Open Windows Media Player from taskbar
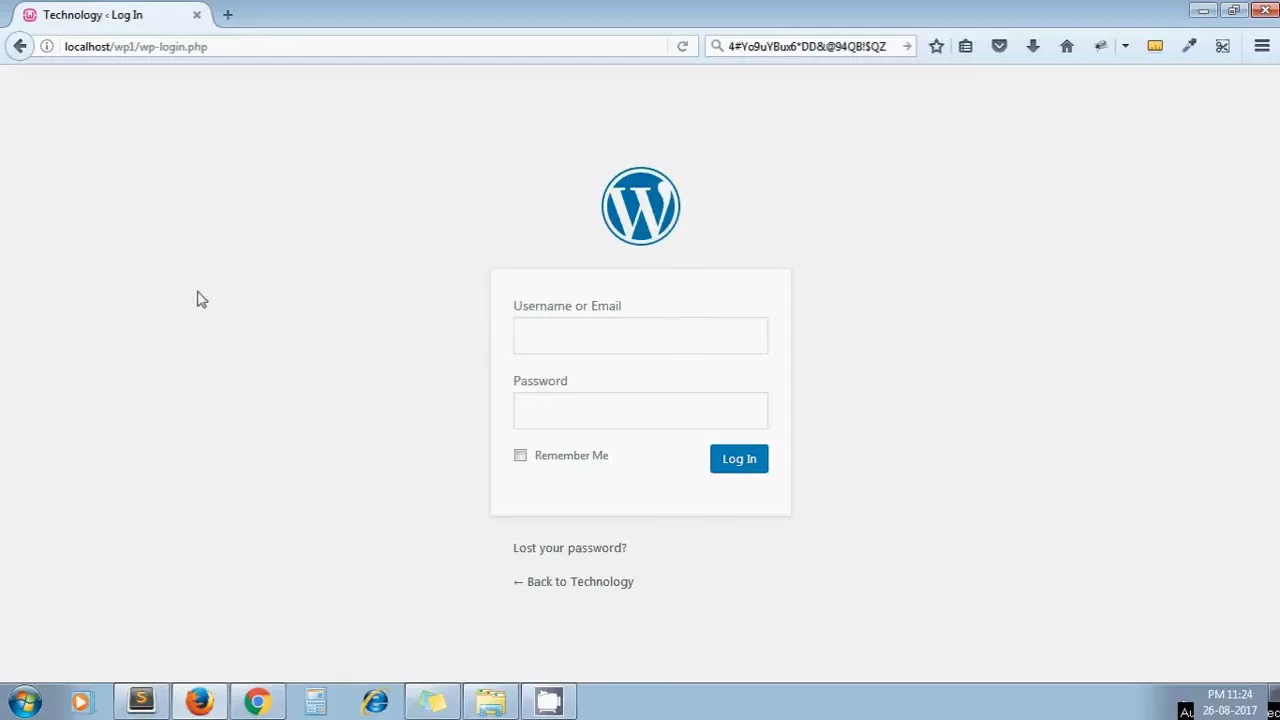Screen dimensions: 1280x720 point(82,702)
